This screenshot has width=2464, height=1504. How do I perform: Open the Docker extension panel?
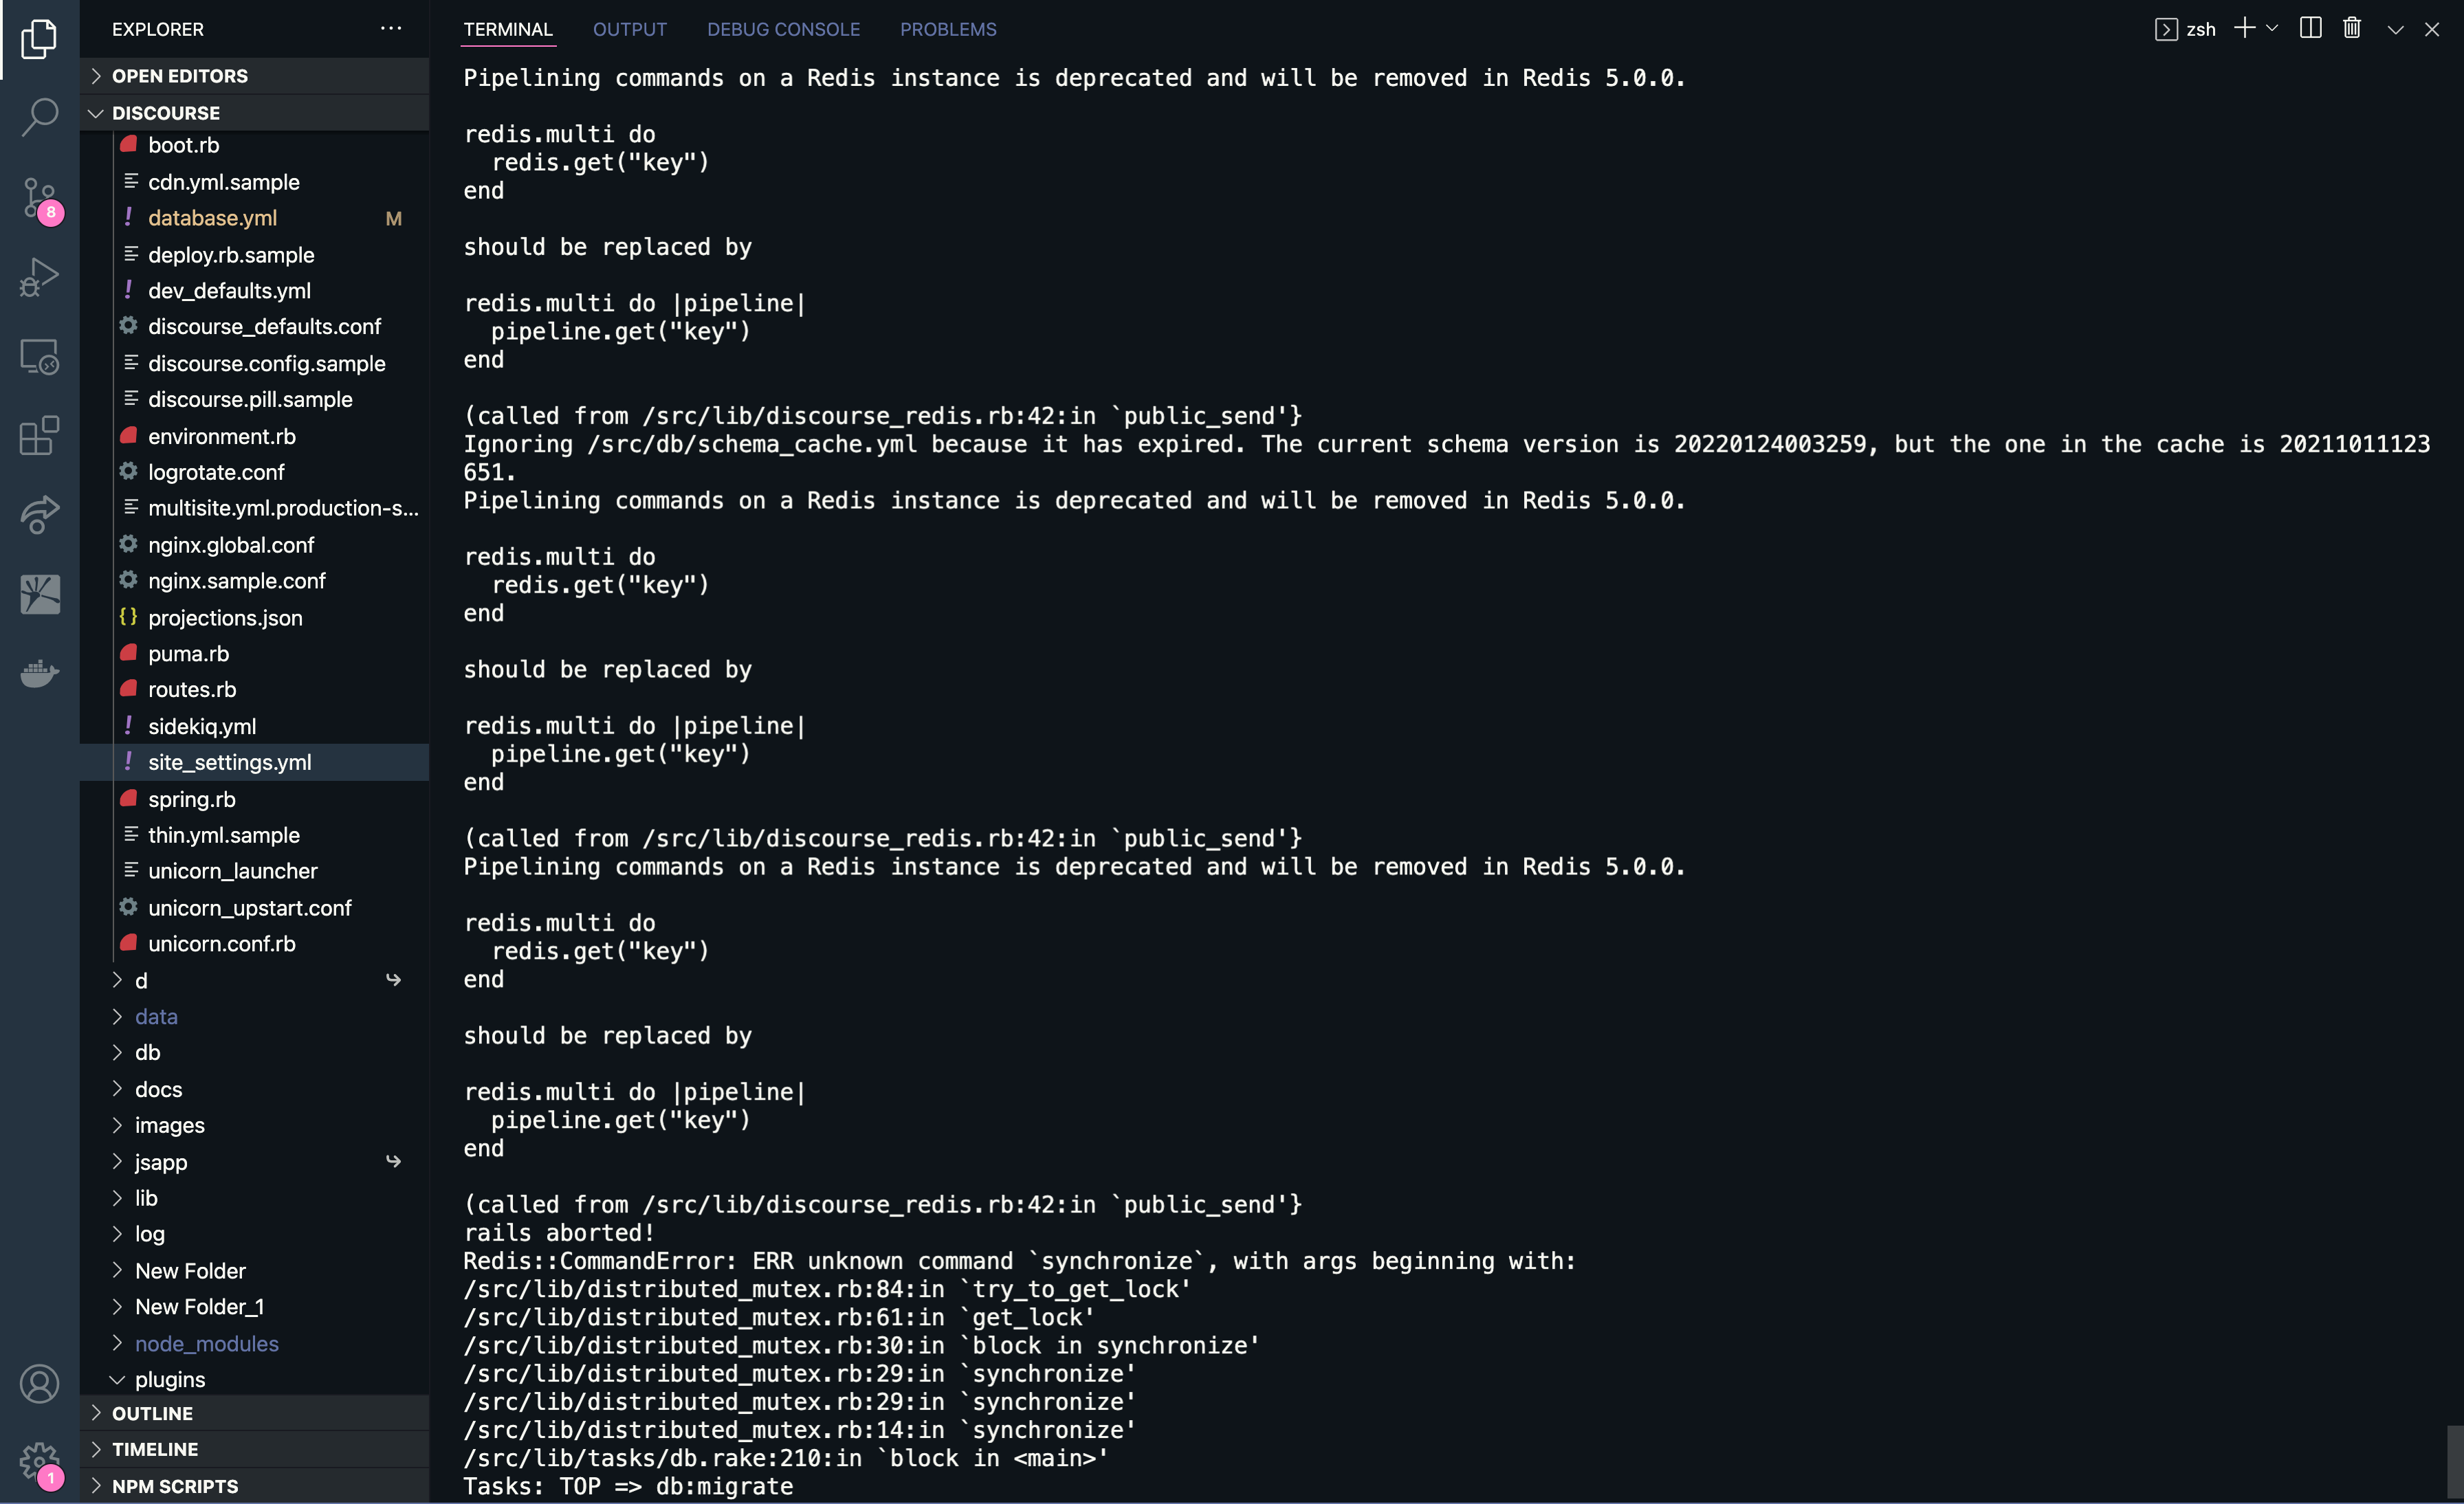click(x=39, y=673)
